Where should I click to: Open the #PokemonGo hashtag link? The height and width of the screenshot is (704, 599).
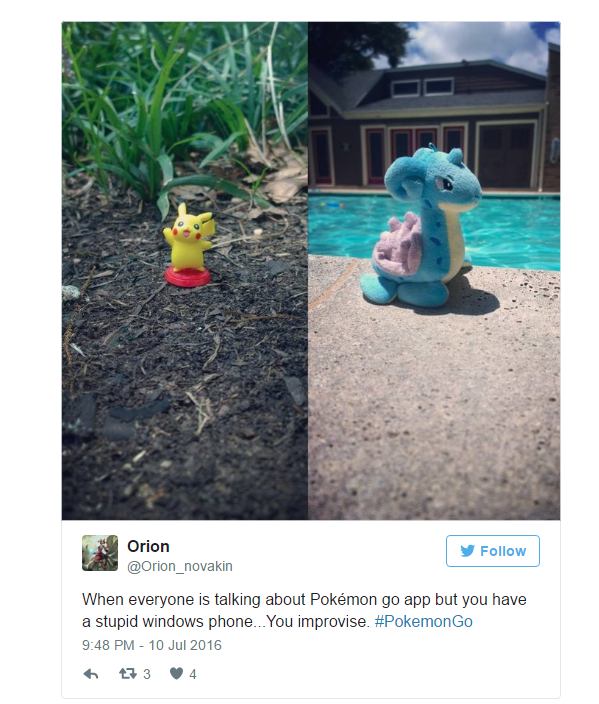tap(423, 621)
